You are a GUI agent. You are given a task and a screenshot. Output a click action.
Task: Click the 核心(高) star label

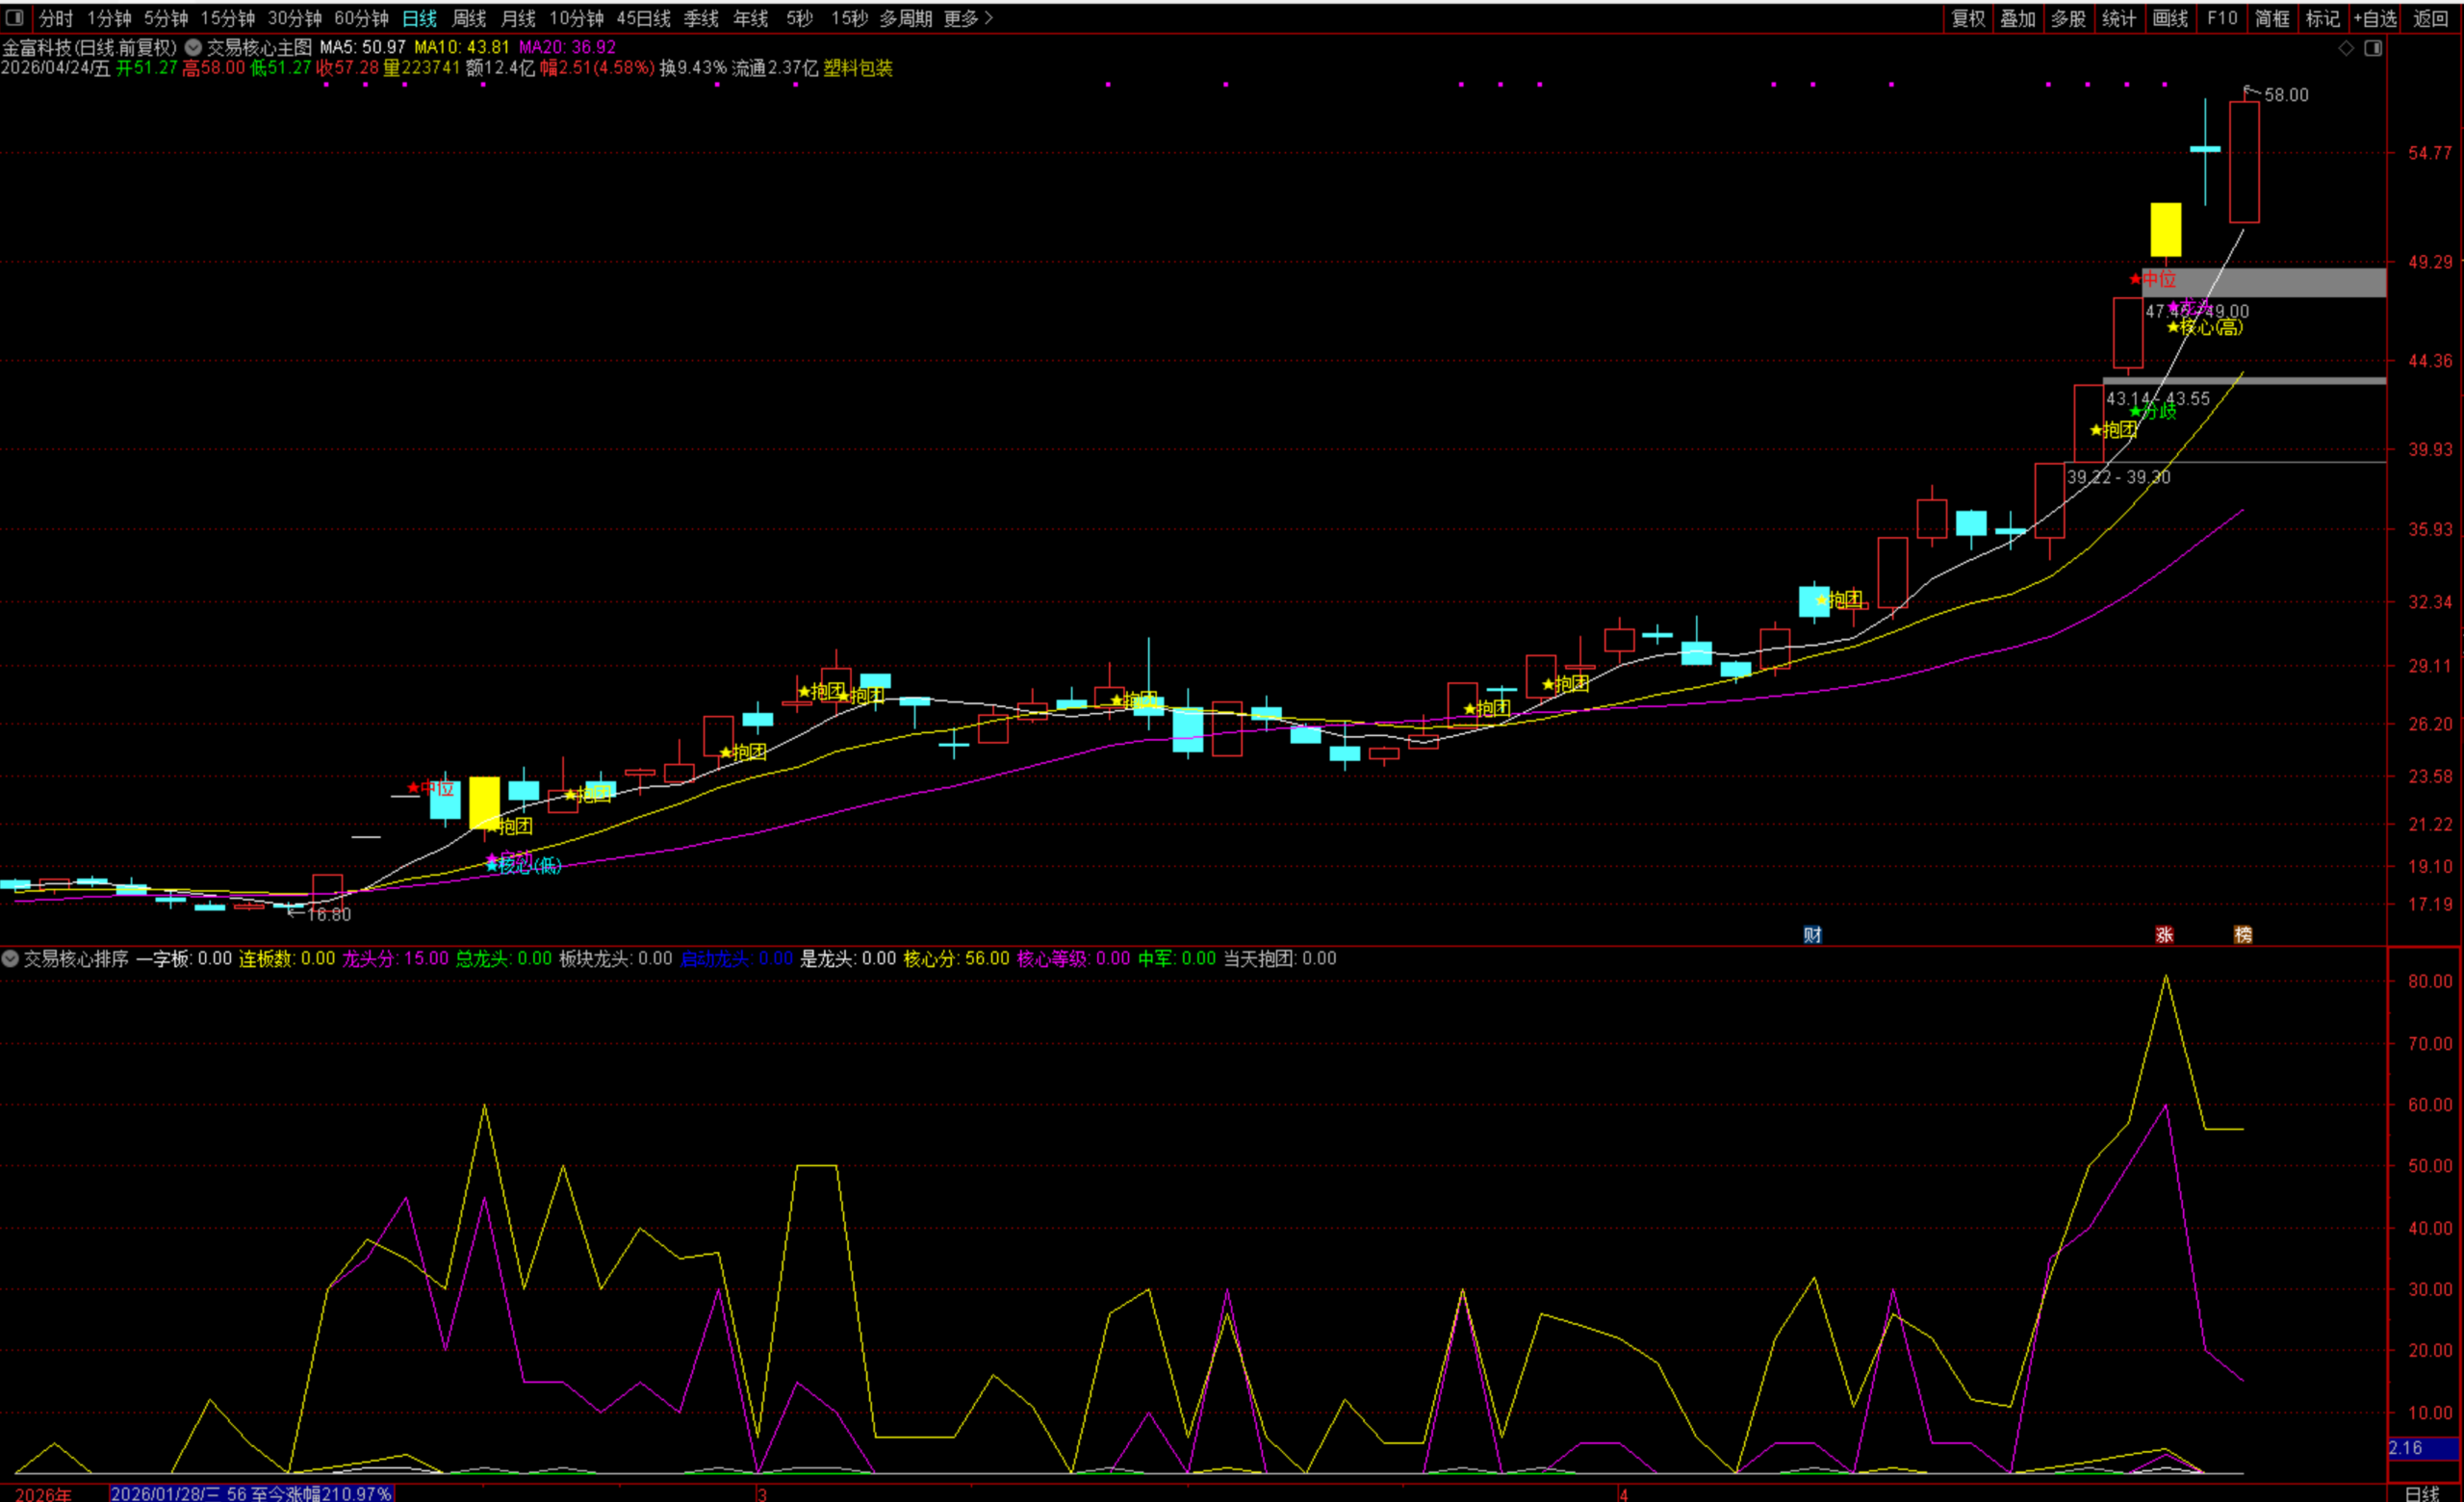2206,327
